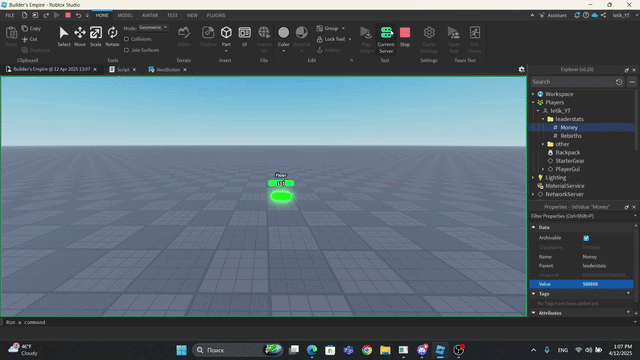
Task: Pop out the Explorer panel
Action: pos(627,70)
